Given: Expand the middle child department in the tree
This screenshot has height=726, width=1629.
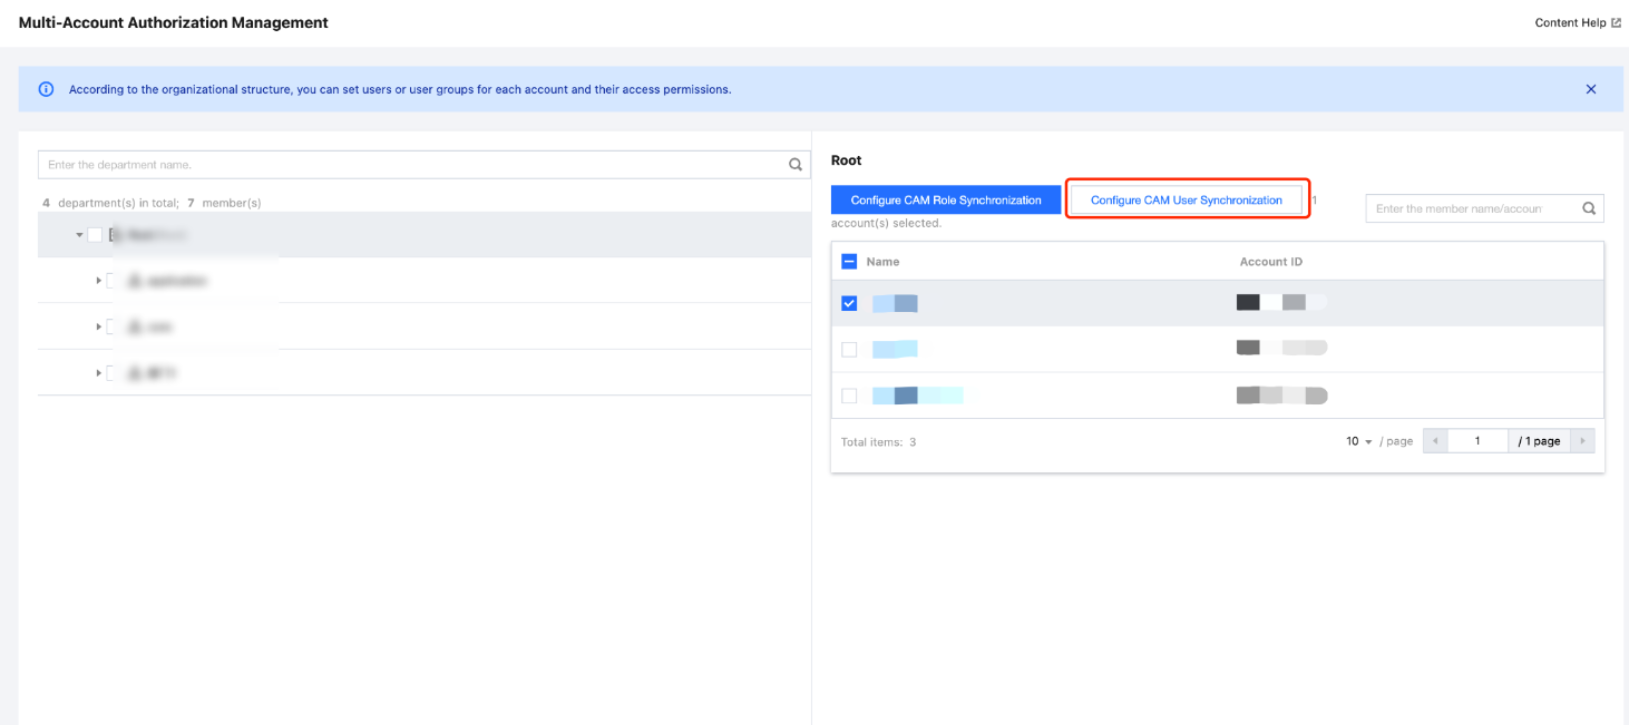Looking at the screenshot, I should (98, 327).
